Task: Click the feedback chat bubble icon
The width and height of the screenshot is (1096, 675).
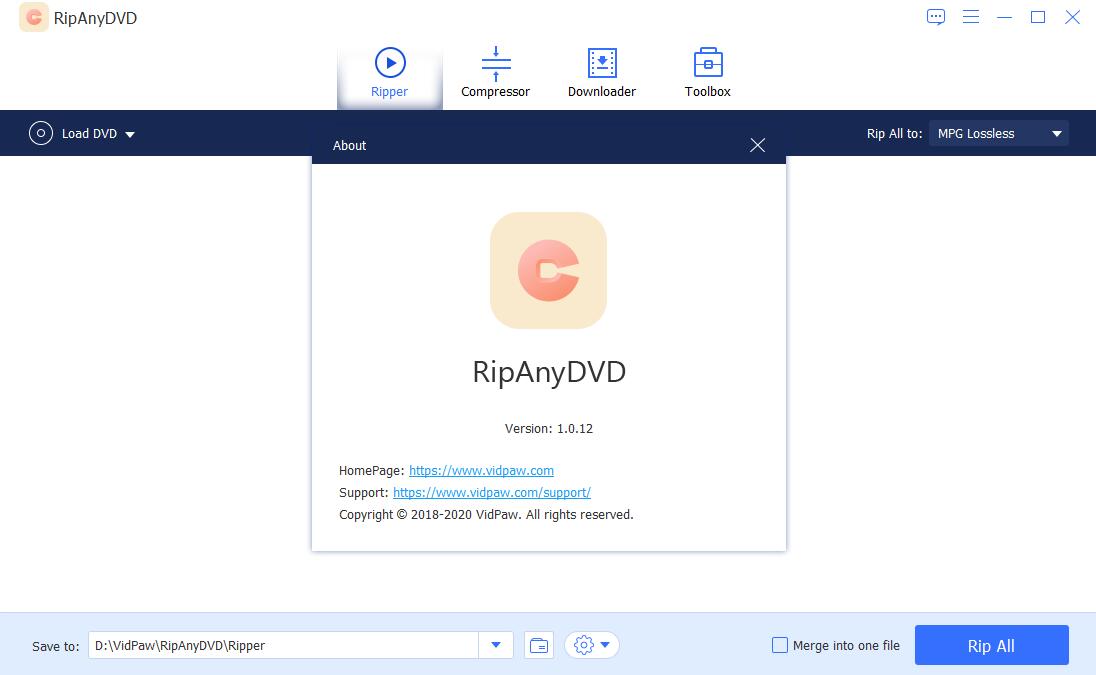Action: [x=935, y=17]
